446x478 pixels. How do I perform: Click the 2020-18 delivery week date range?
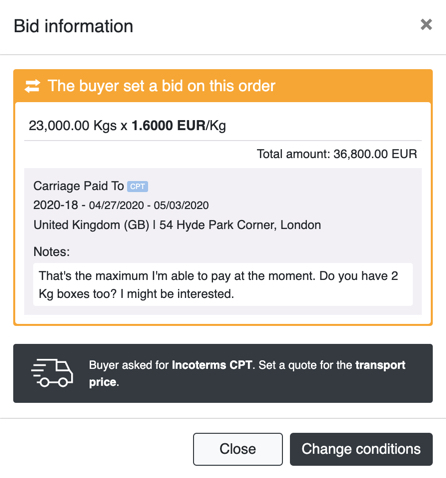pos(121,205)
